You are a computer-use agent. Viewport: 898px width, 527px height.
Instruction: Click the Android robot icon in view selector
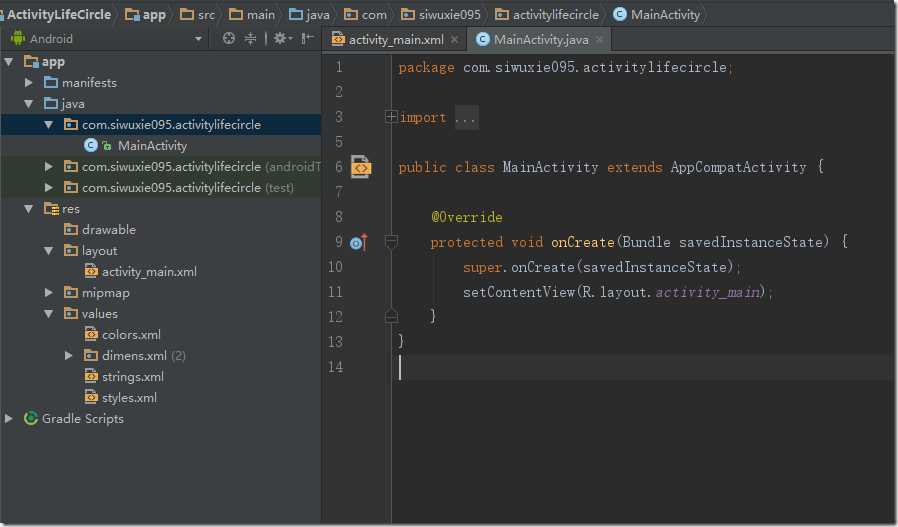[18, 38]
